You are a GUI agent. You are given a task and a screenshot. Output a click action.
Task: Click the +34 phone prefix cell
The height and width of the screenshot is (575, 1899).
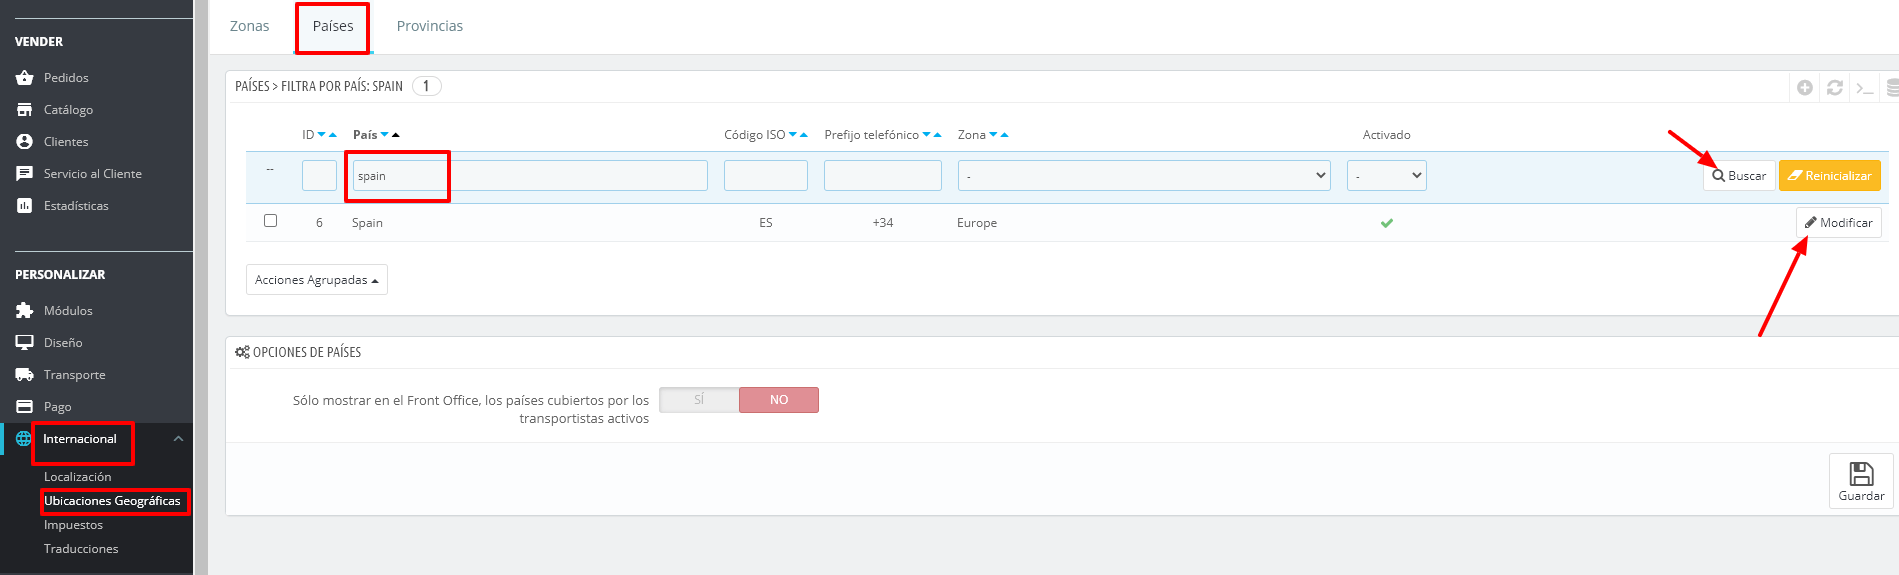click(x=883, y=223)
